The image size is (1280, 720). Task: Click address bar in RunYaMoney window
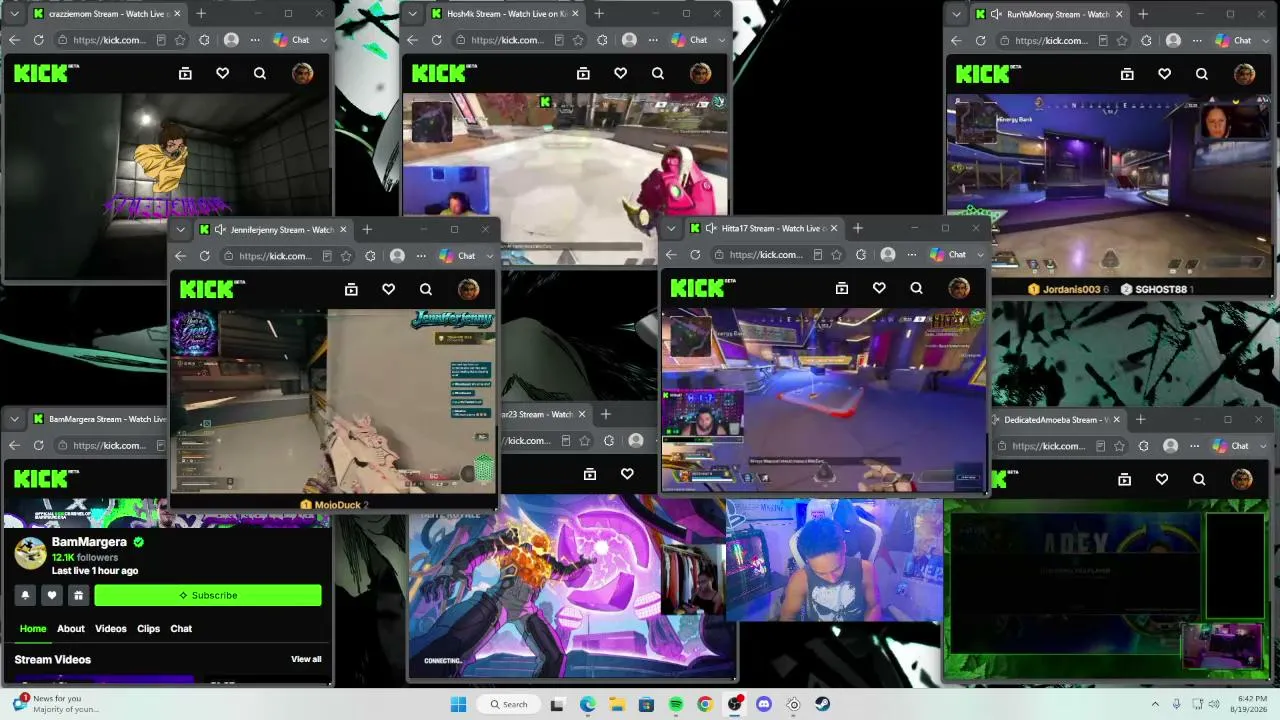tap(1051, 40)
